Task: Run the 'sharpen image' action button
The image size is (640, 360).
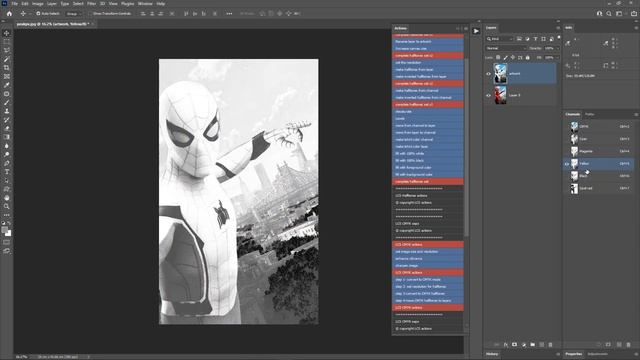Action: [x=428, y=265]
